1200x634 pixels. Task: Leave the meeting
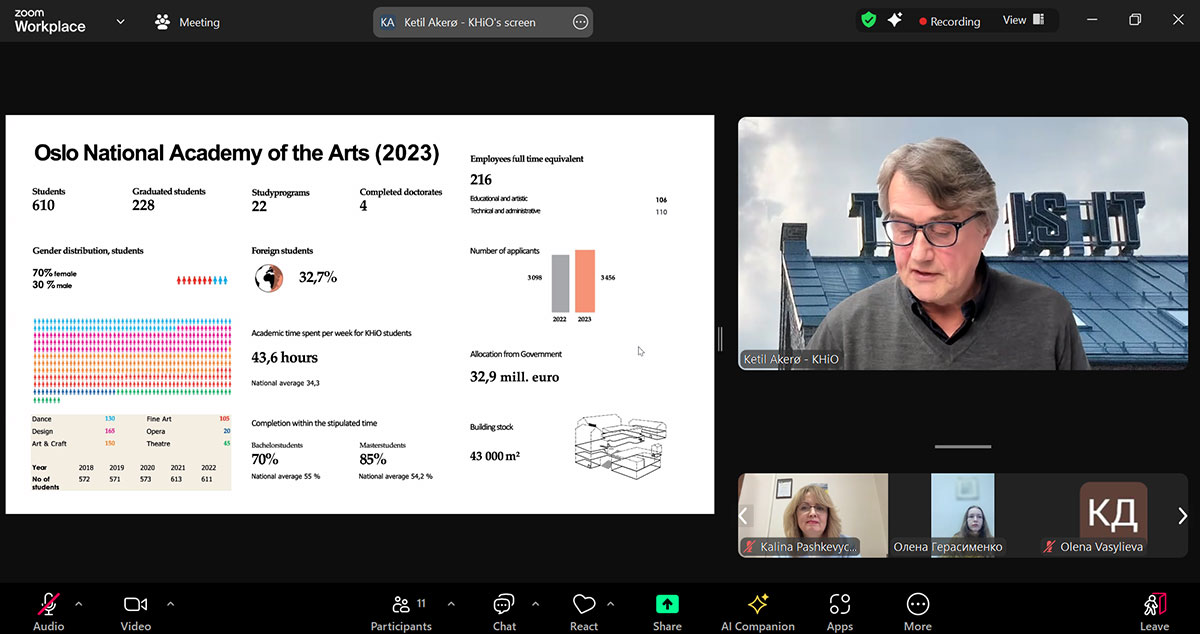tap(1154, 611)
